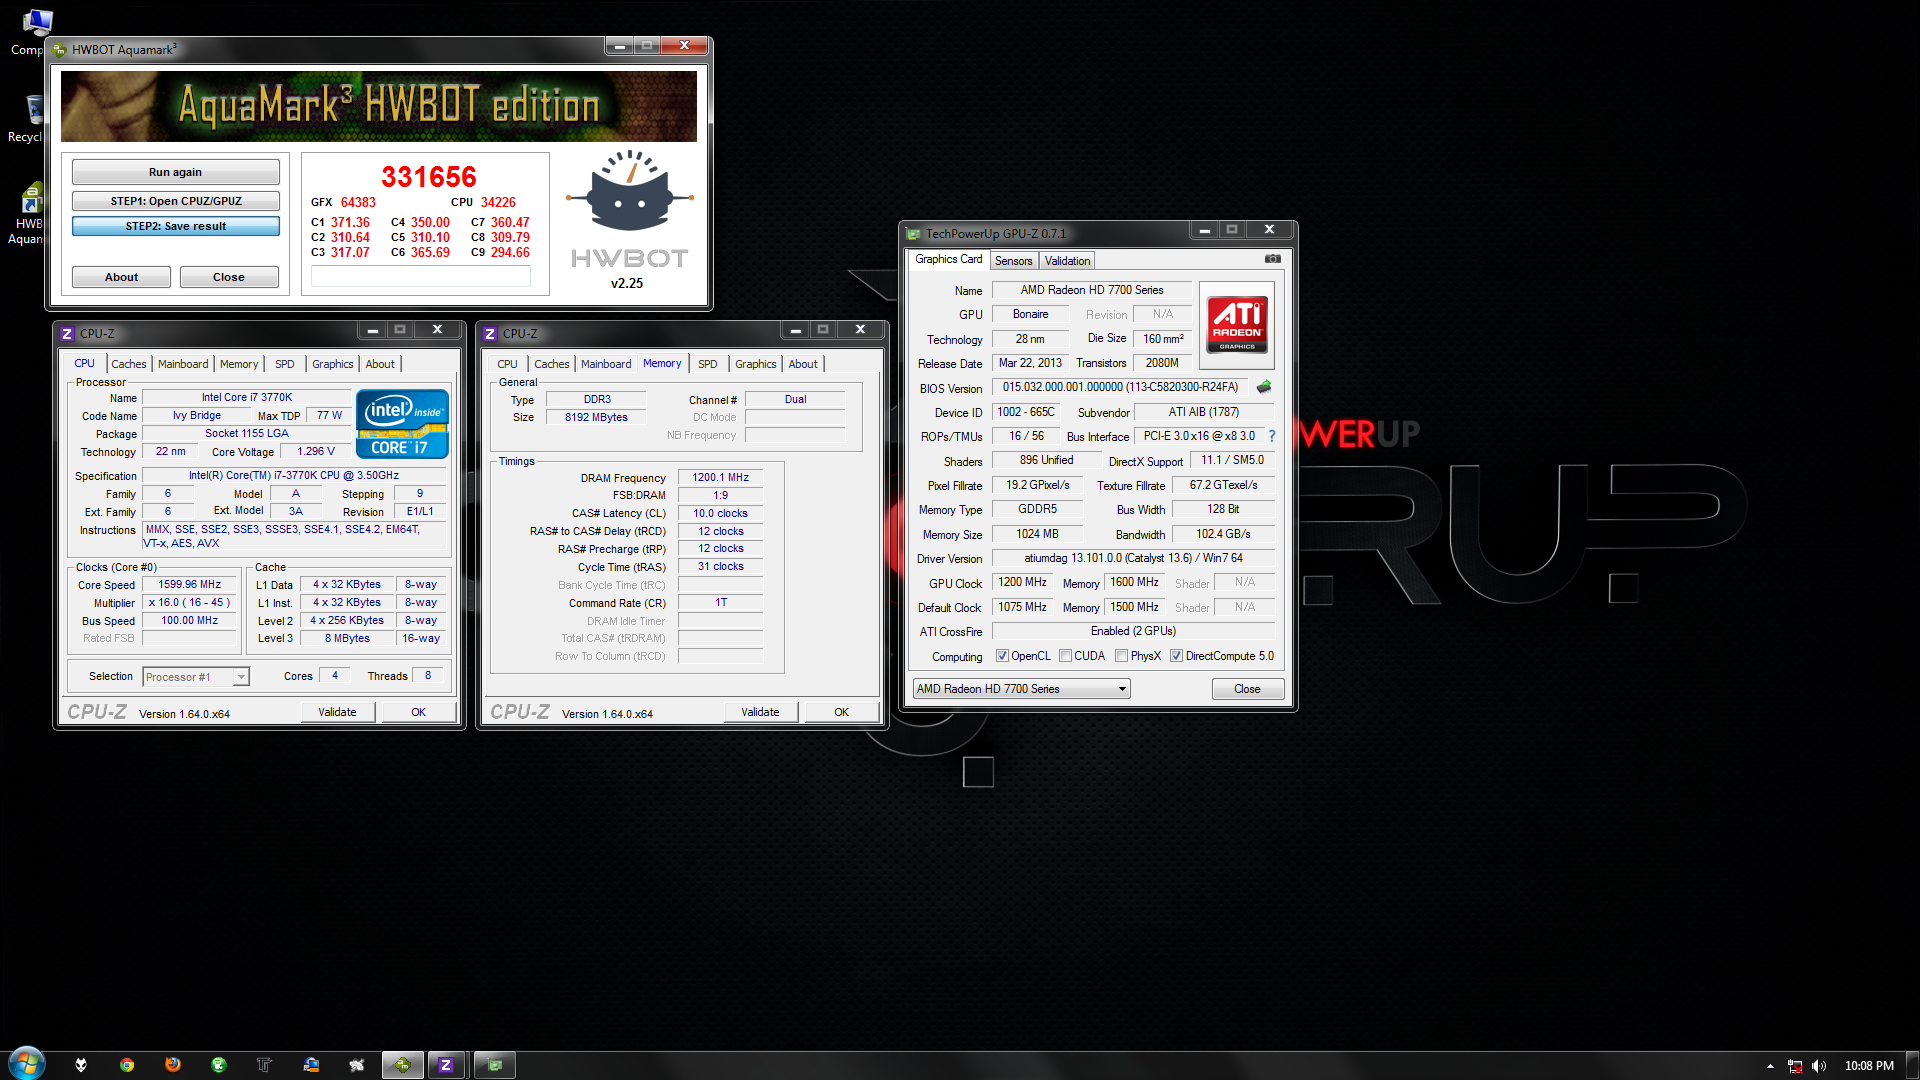This screenshot has width=1920, height=1080.
Task: Open Mainboard tab in right CPU-Z window
Action: 606,364
